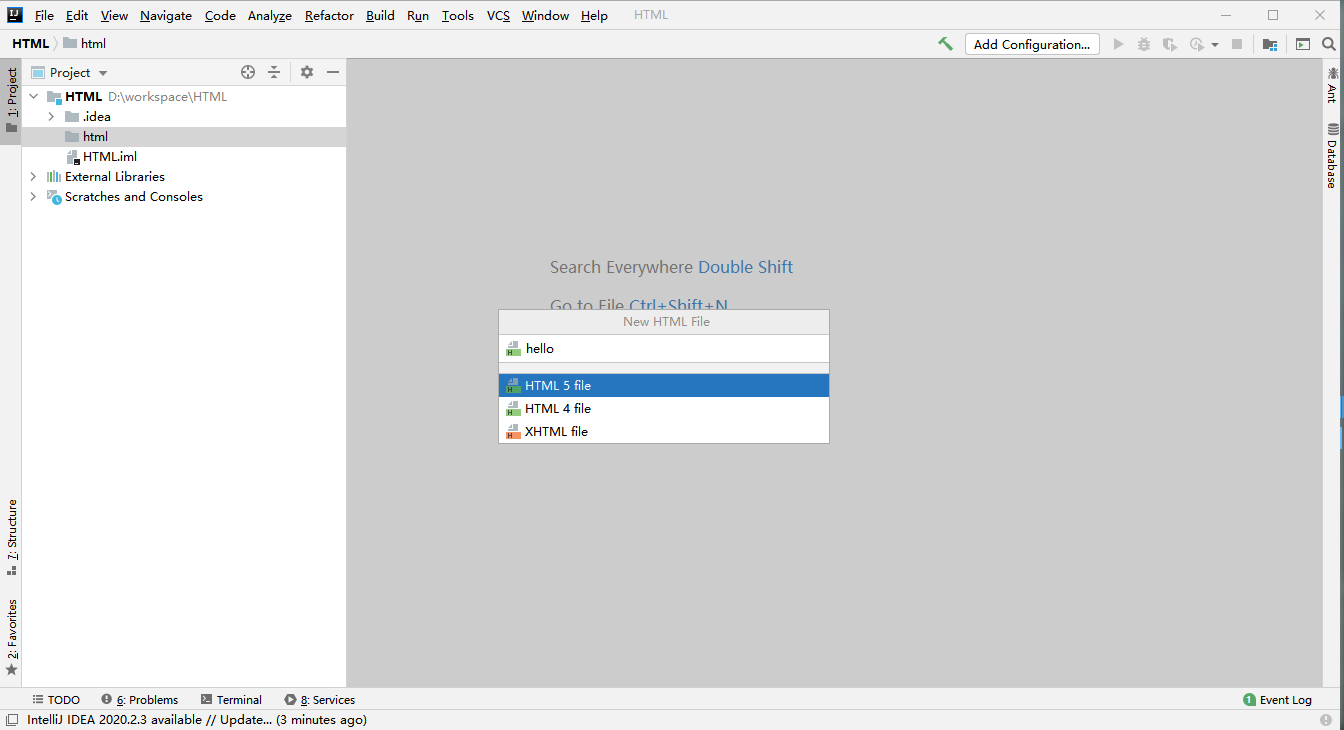Image resolution: width=1344 pixels, height=730 pixels.
Task: Toggle the 1: Project tool window tab
Action: 11,100
